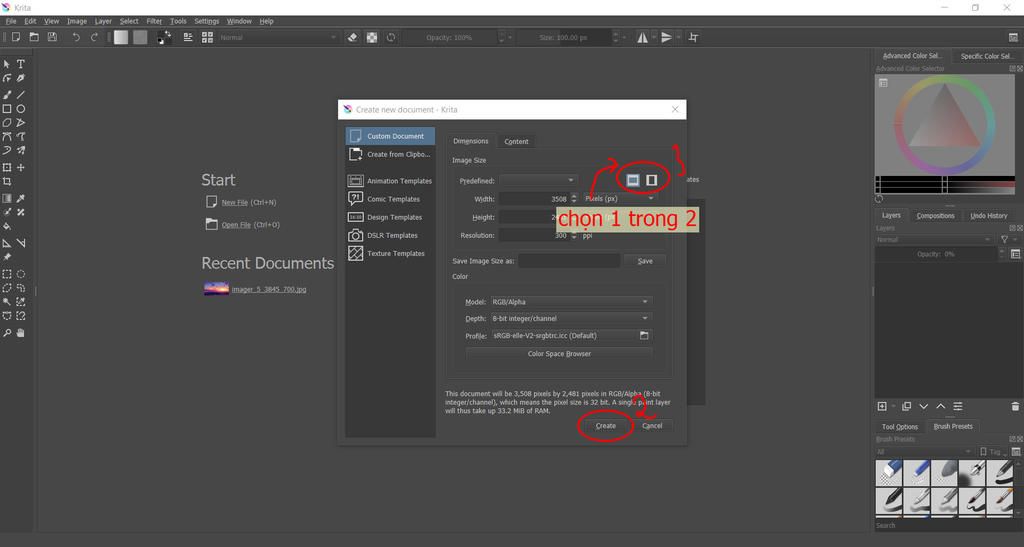
Task: Open the Settings menu
Action: point(206,21)
